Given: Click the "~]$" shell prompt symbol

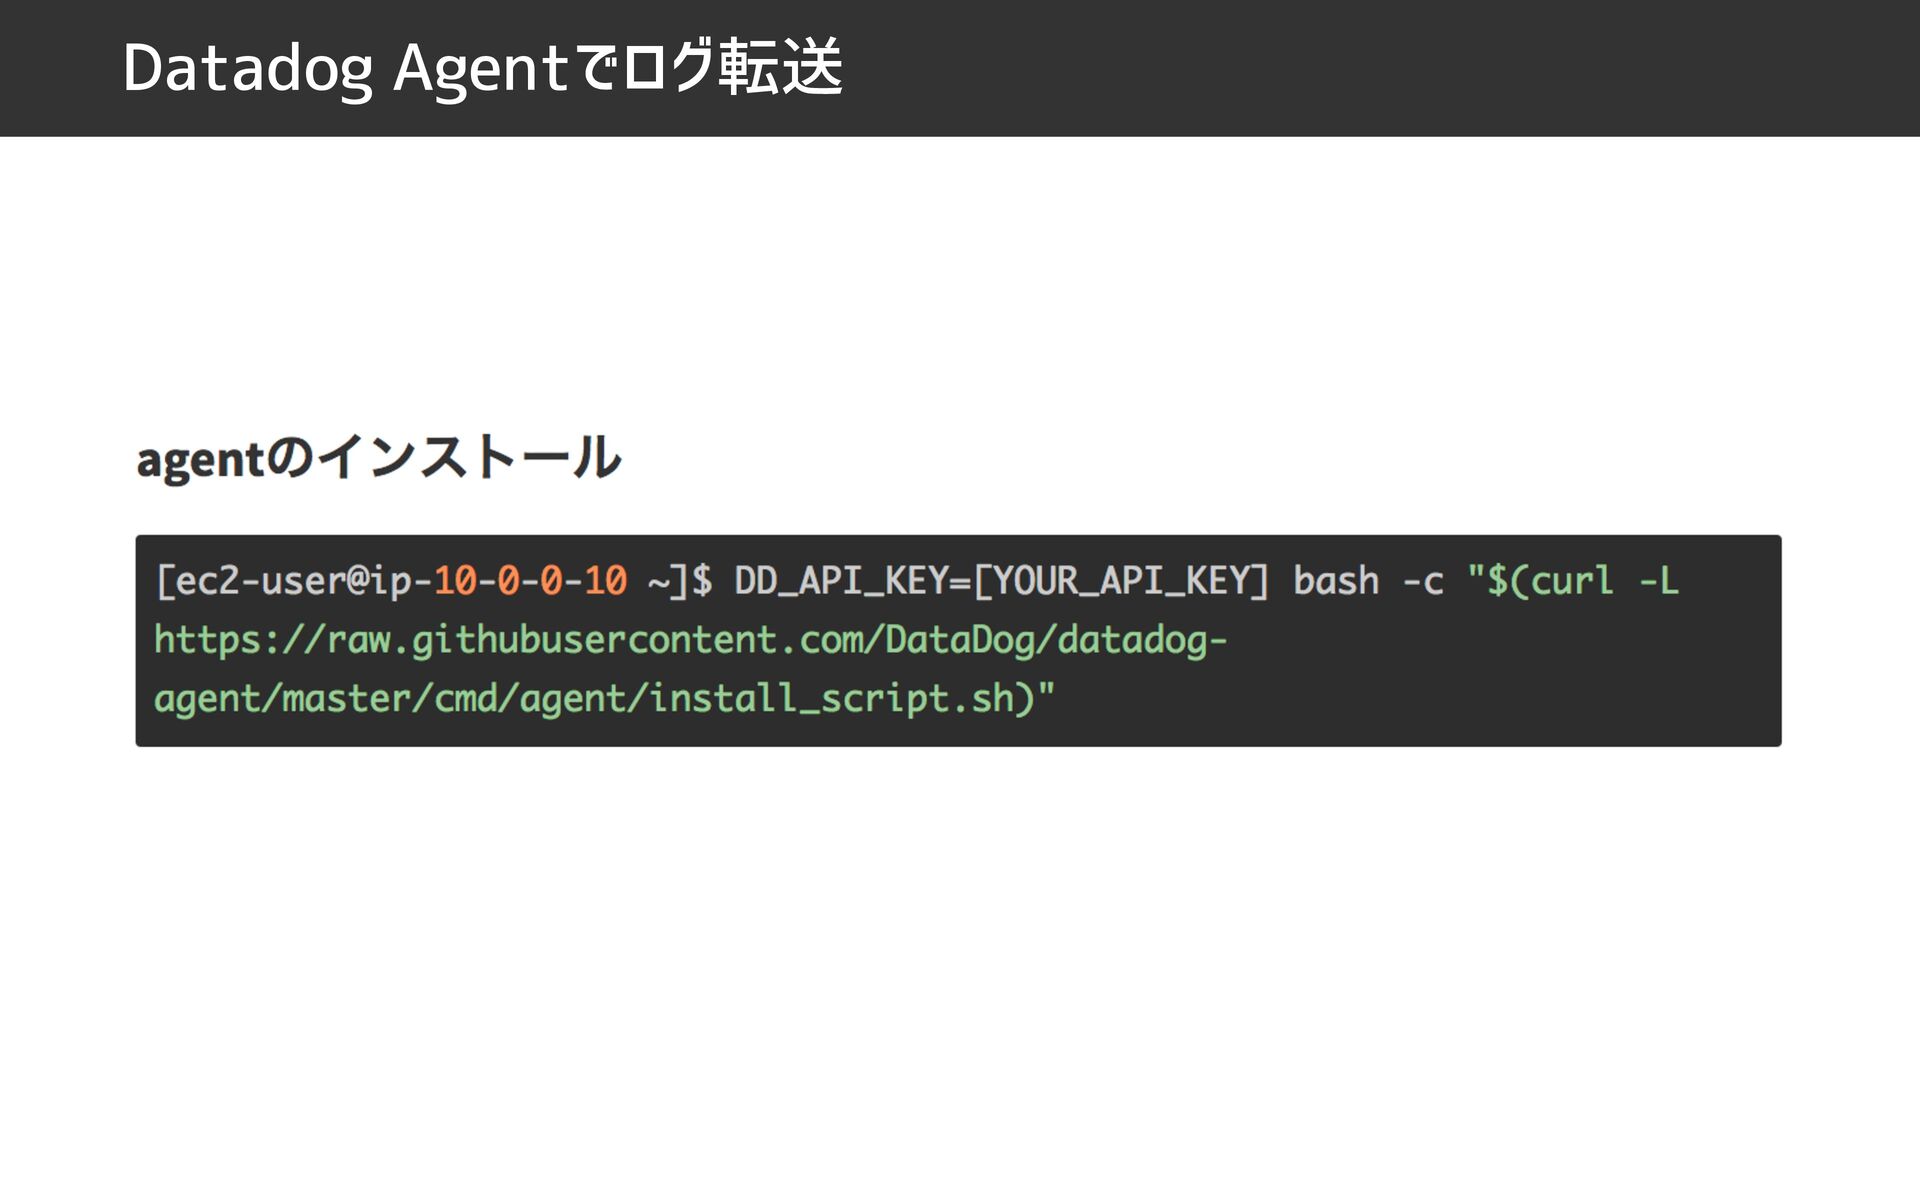Looking at the screenshot, I should click(680, 581).
